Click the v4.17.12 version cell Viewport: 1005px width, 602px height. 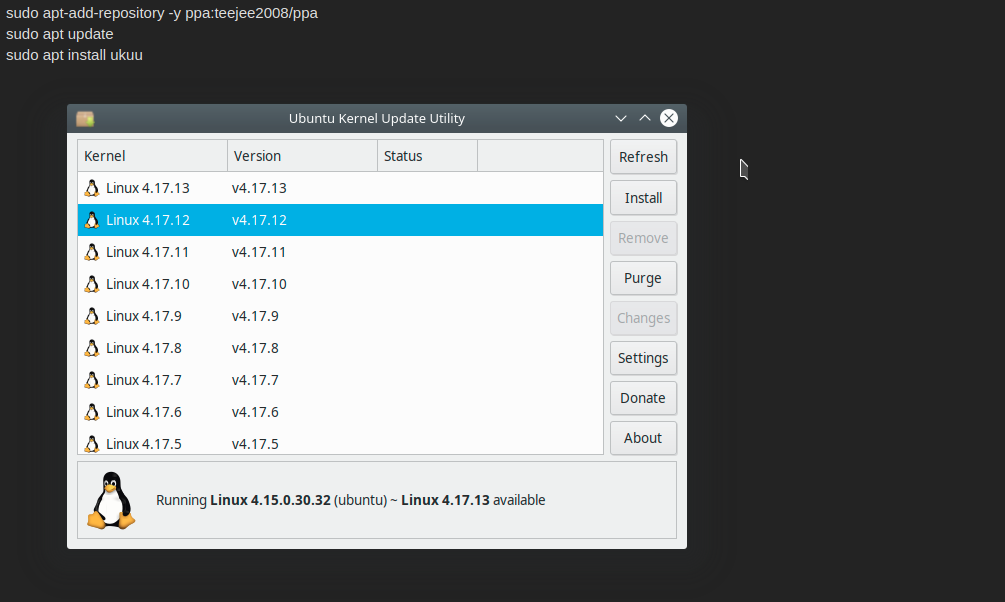tap(259, 220)
